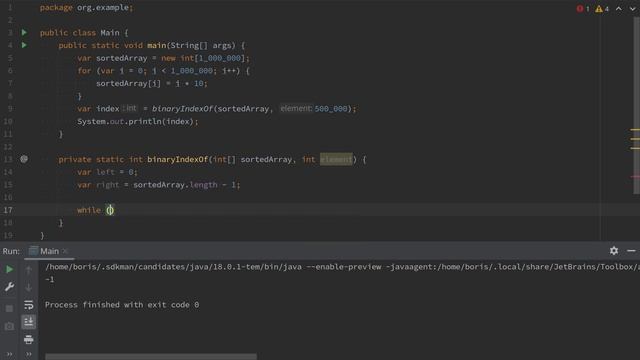Open Run panel settings gear
This screenshot has width=640, height=360.
click(x=614, y=251)
